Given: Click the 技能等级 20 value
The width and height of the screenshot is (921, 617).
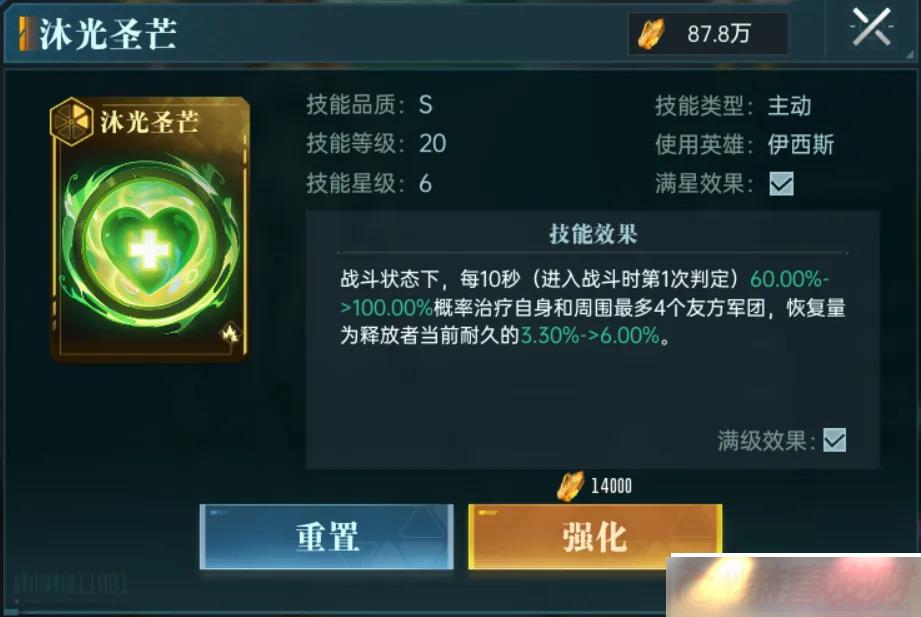Looking at the screenshot, I should click(x=432, y=144).
